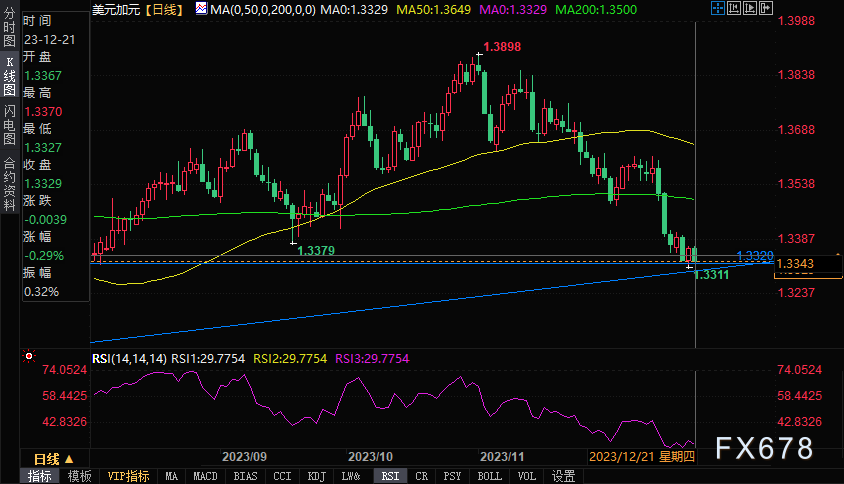Click the change percentage -0.29%
The height and width of the screenshot is (484, 844).
(44, 256)
